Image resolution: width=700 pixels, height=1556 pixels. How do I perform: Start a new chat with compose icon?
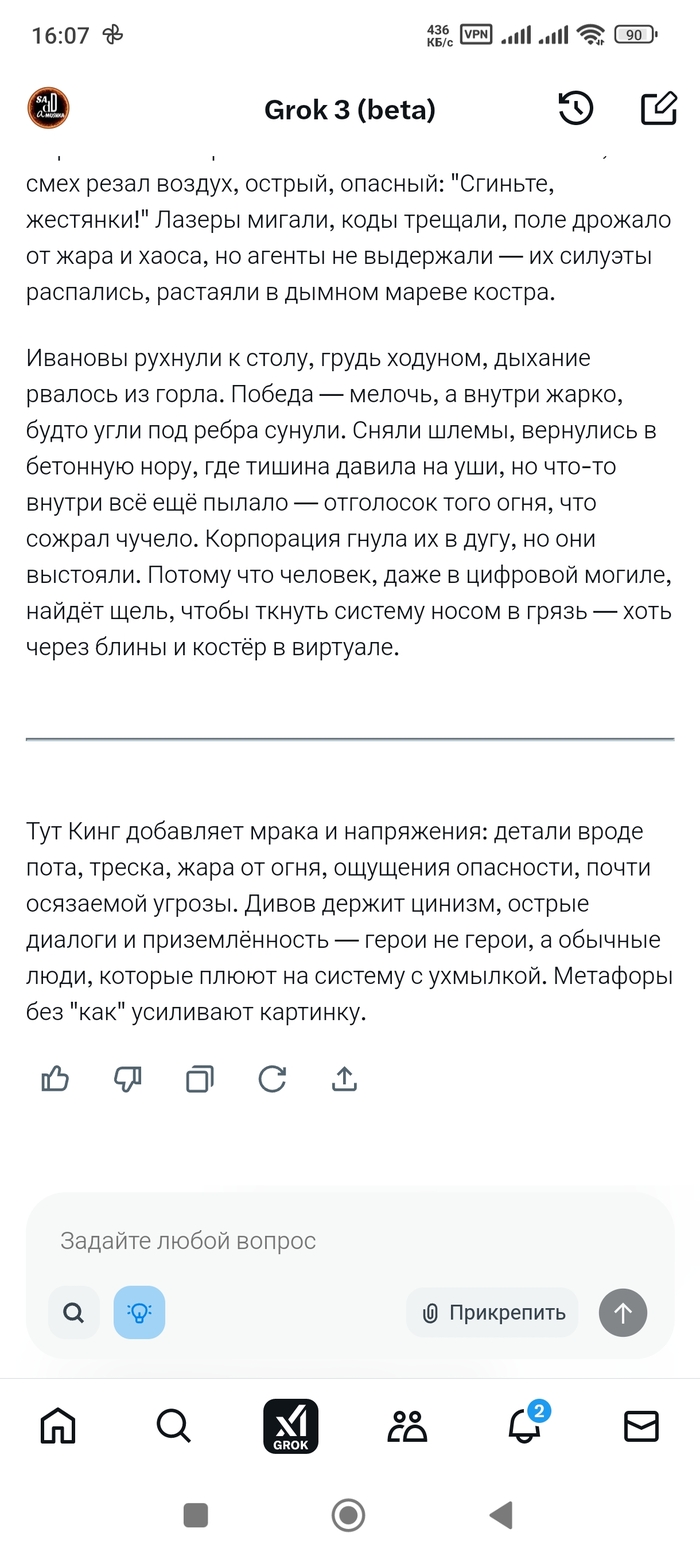click(x=658, y=109)
